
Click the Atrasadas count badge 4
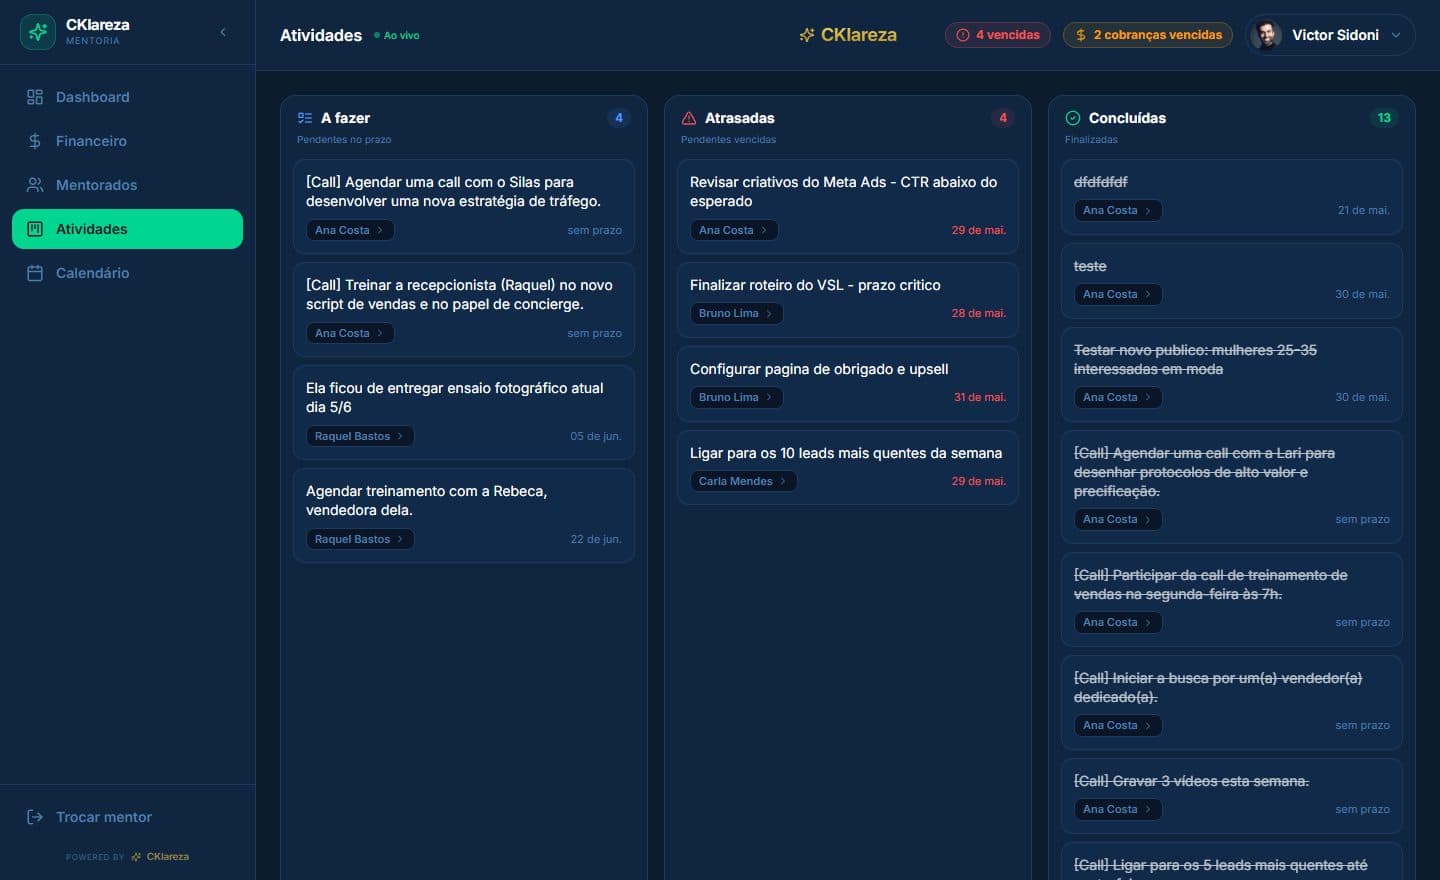pos(1003,118)
